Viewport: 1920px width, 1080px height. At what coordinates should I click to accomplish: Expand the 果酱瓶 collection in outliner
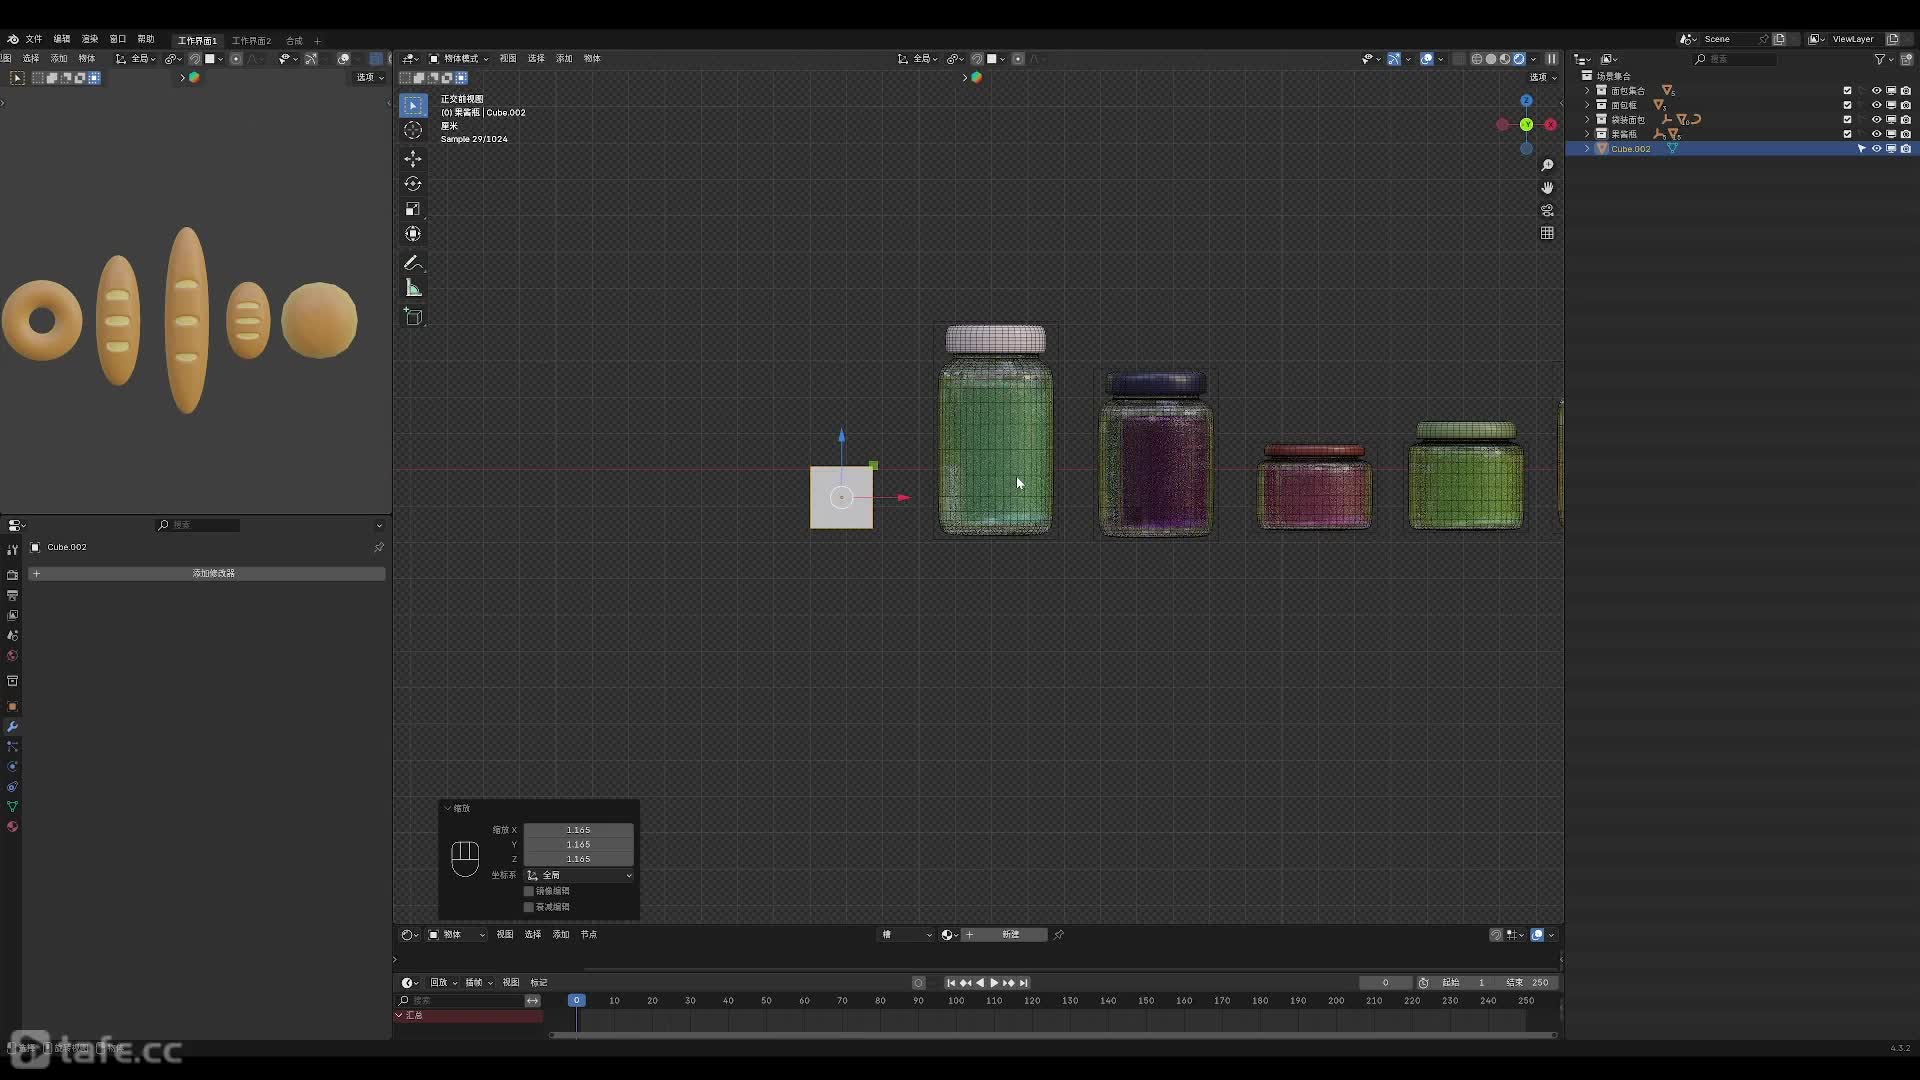coord(1587,134)
